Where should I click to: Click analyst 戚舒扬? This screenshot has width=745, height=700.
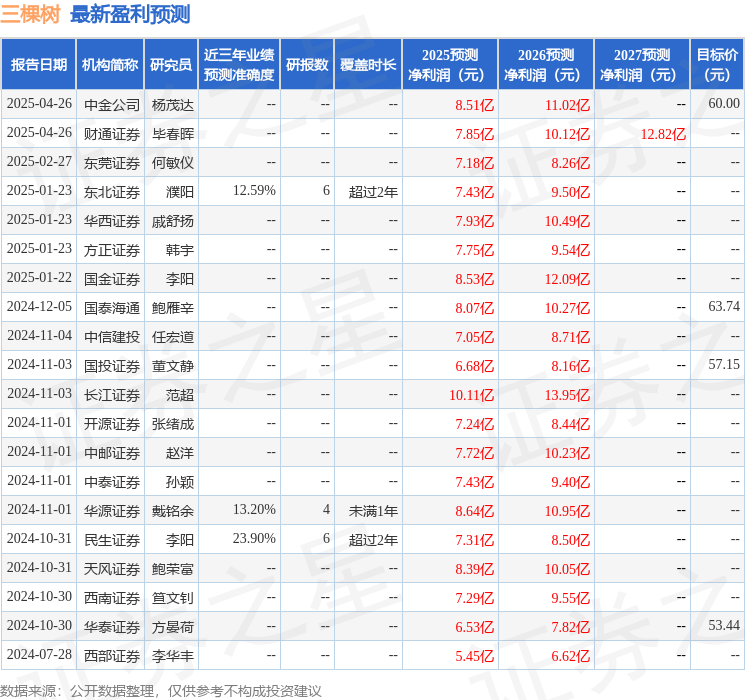coord(173,221)
